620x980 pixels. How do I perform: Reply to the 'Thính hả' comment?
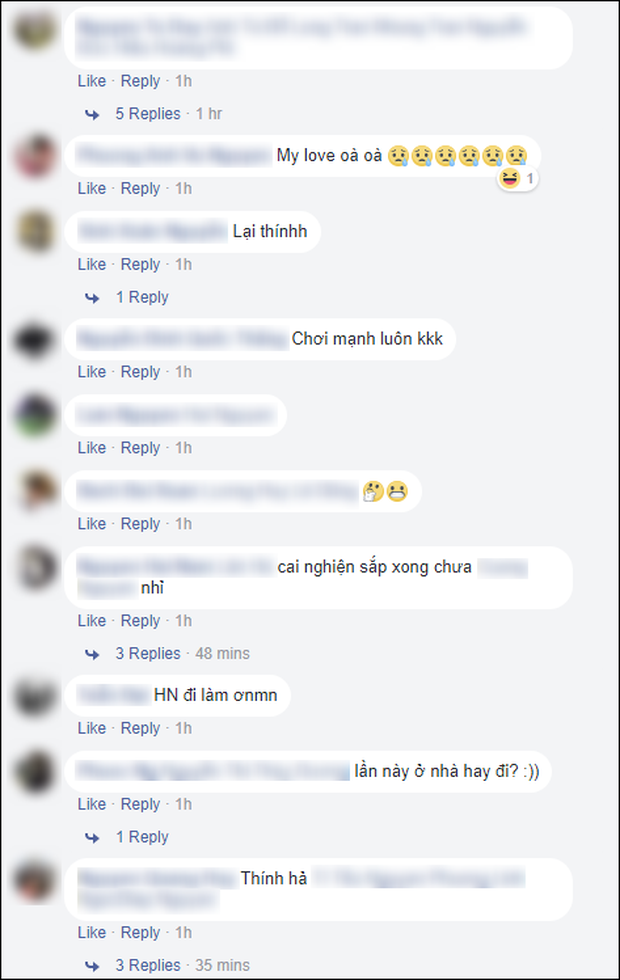coord(141,932)
